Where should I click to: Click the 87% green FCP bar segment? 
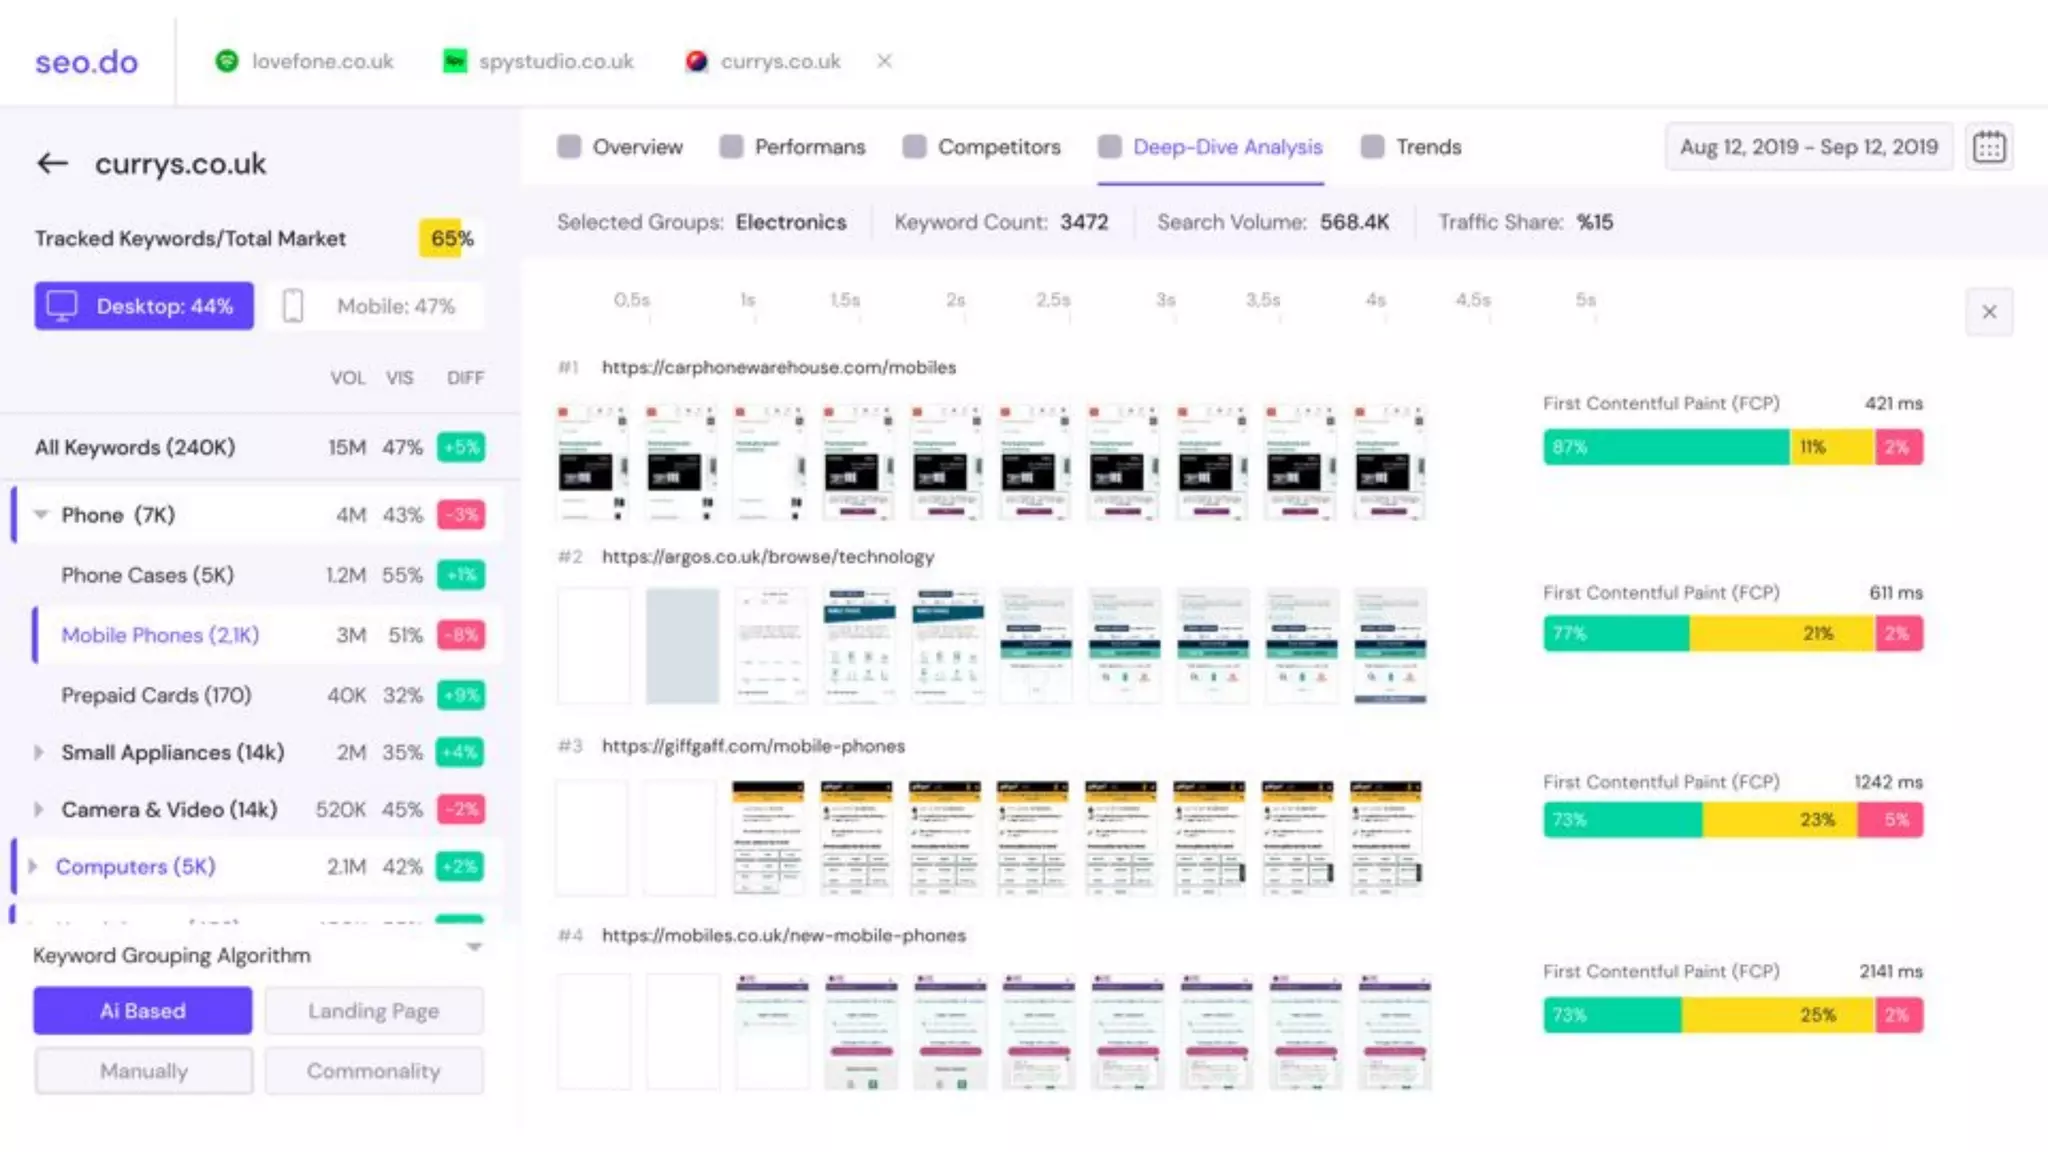(1665, 447)
